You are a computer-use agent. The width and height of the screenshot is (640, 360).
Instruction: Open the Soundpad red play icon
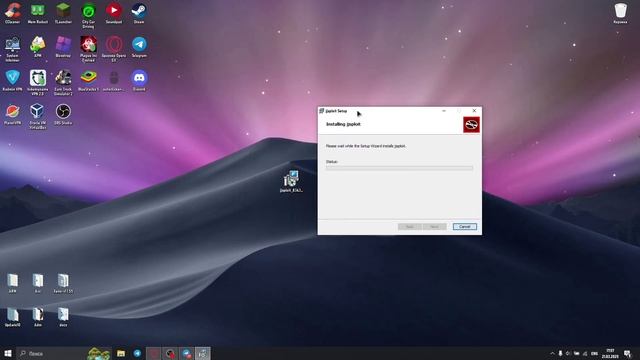pos(114,13)
